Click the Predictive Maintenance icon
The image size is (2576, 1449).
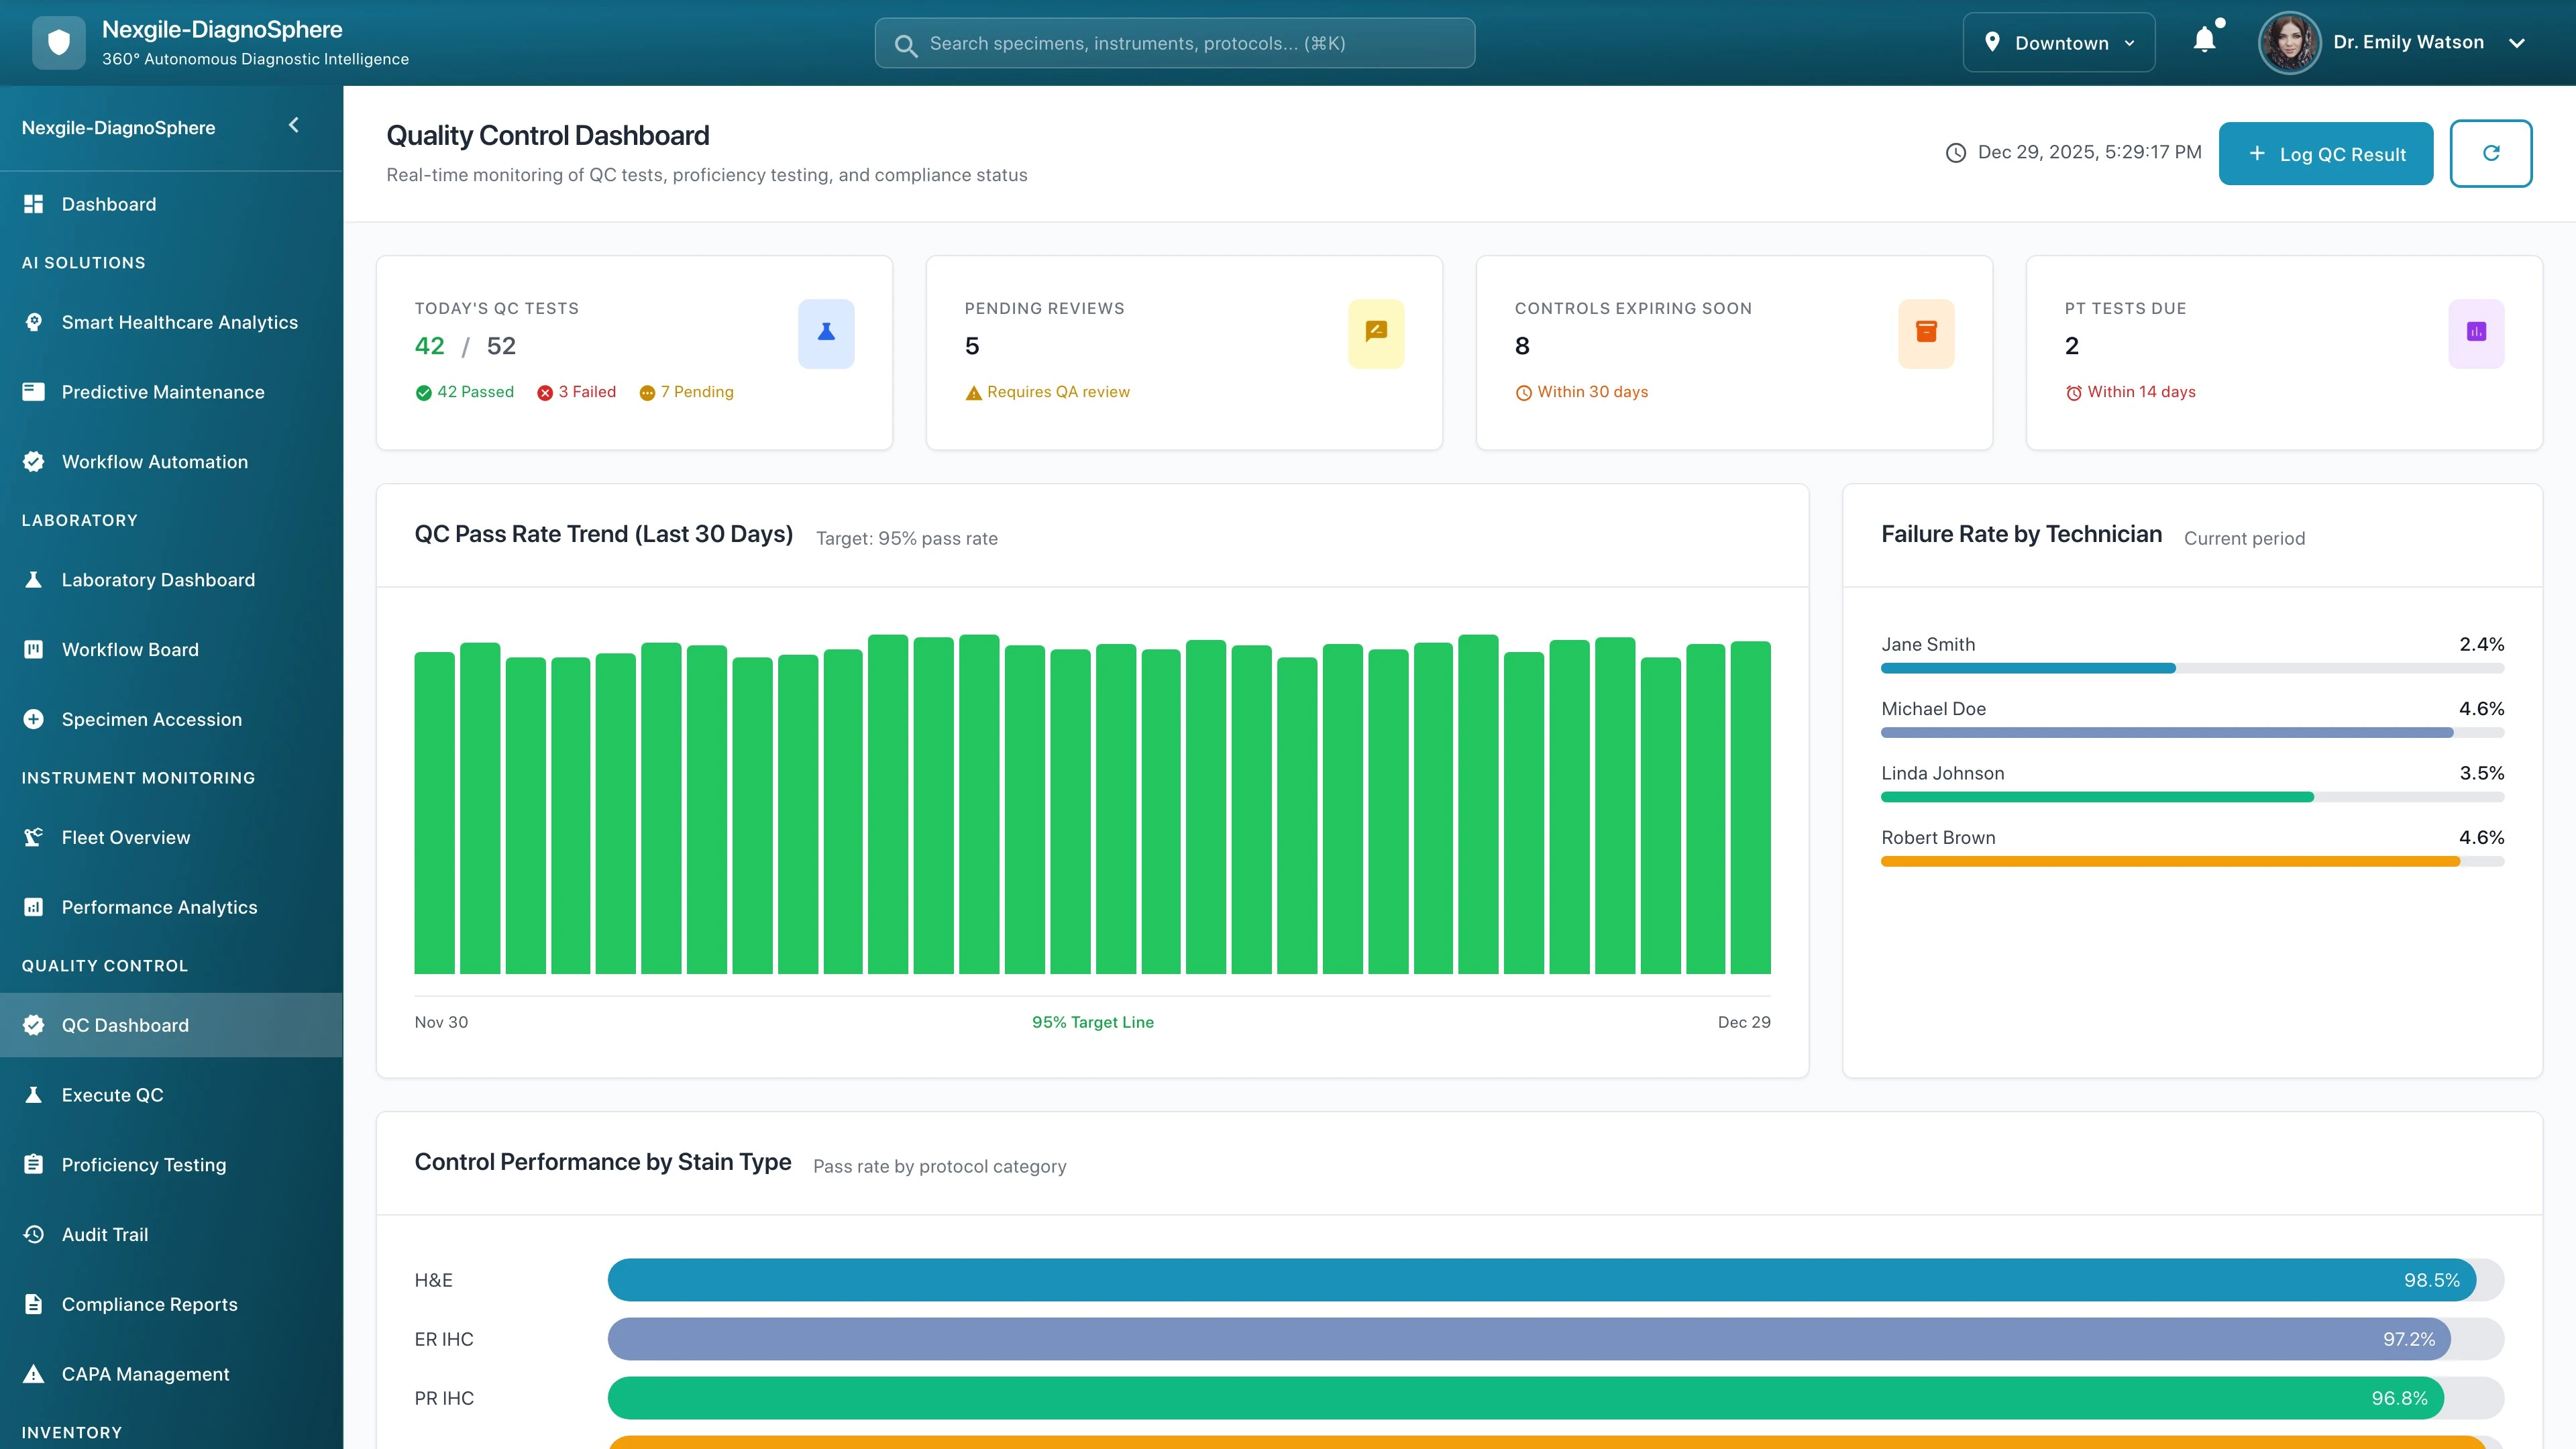pos(33,391)
